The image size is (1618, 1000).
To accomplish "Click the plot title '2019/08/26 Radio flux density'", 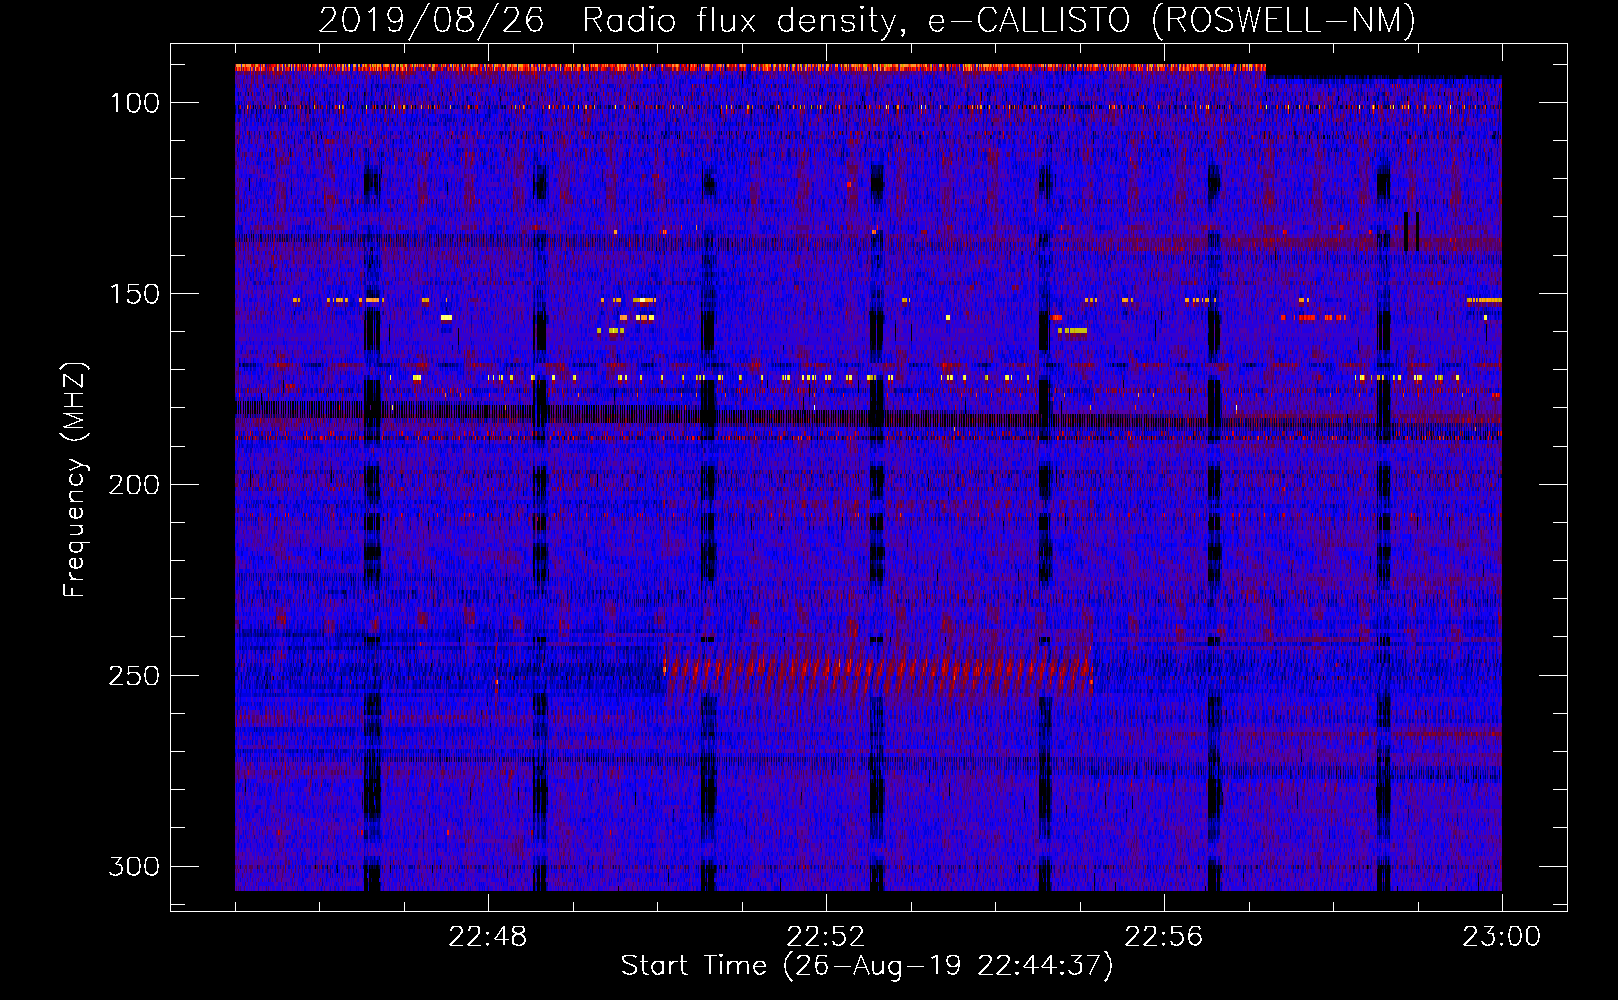I will (x=867, y=20).
